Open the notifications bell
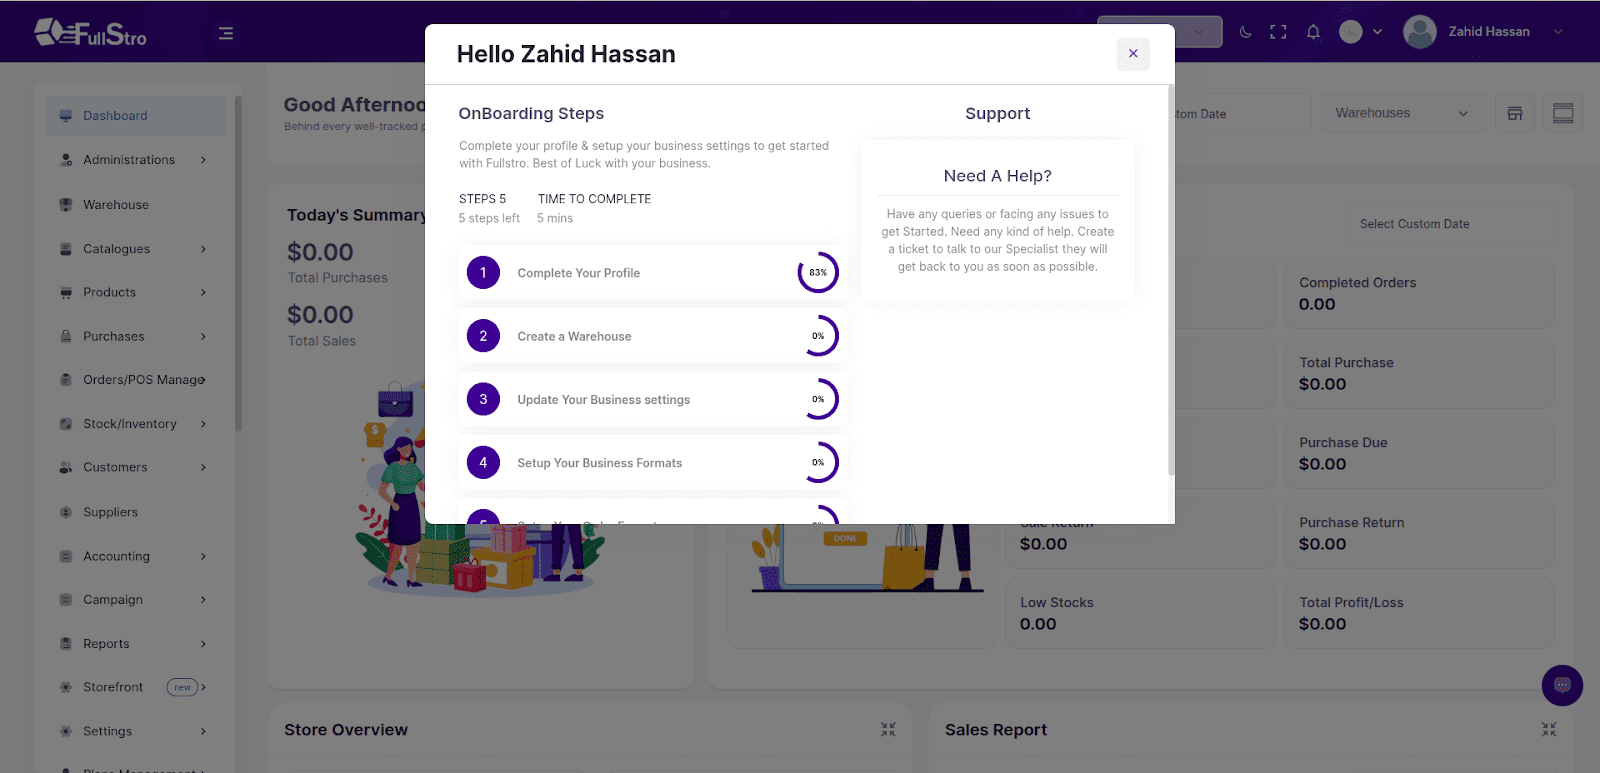 (1313, 32)
